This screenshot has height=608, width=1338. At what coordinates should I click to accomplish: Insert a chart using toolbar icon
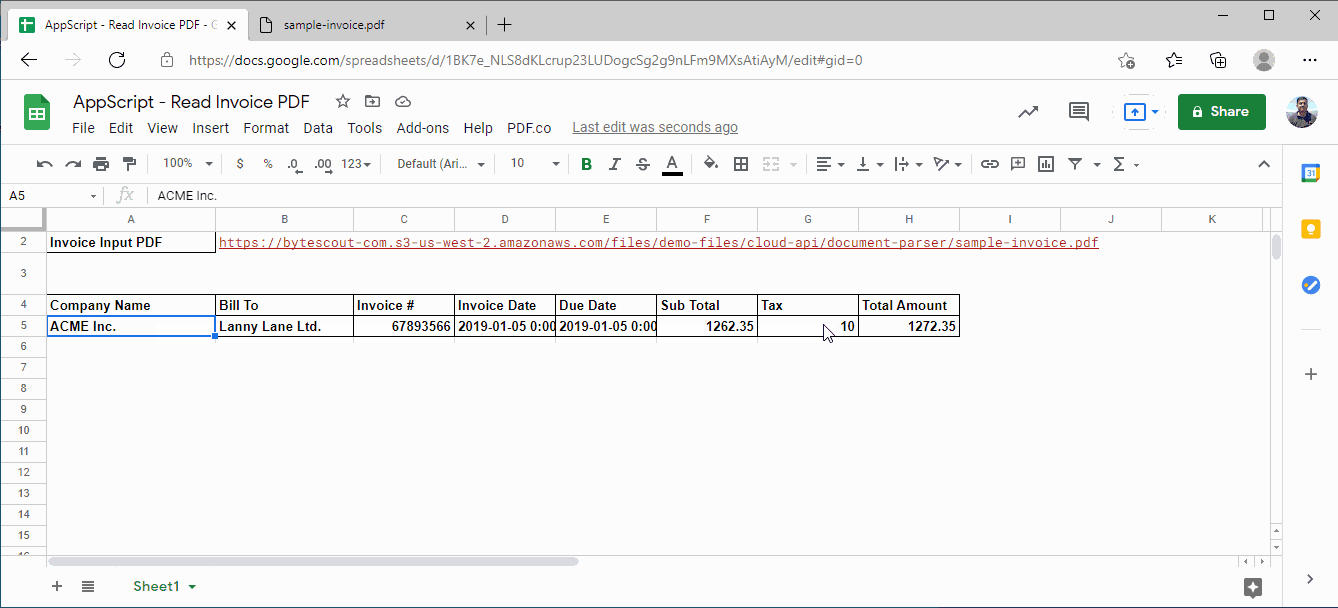[x=1046, y=164]
